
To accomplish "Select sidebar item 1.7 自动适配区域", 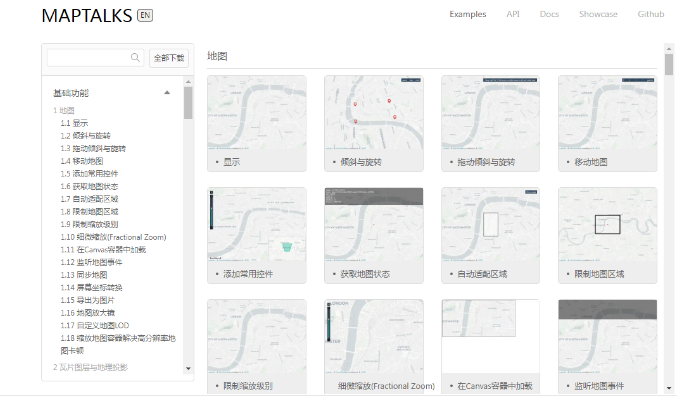I will (x=89, y=199).
